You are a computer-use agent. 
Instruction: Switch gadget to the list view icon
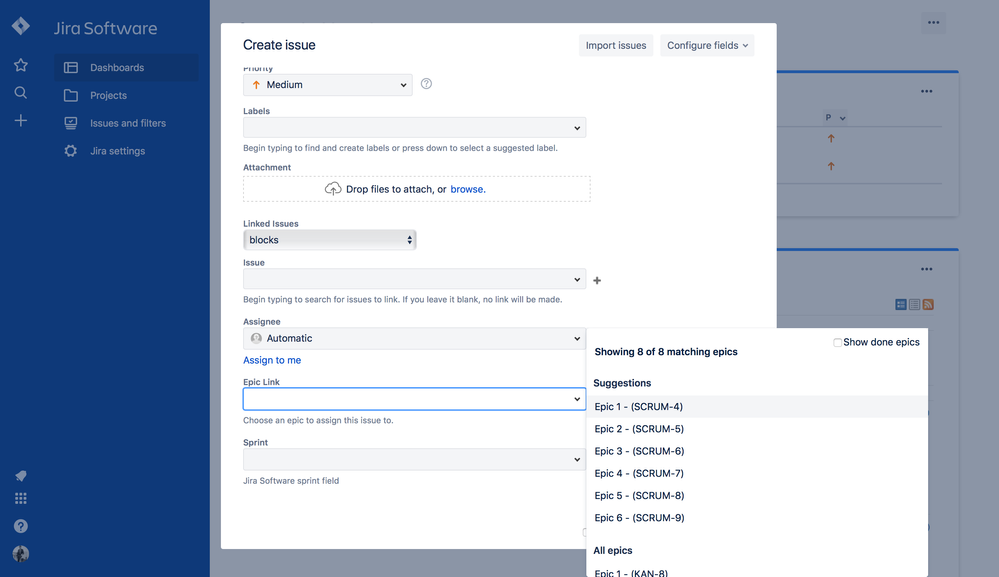pyautogui.click(x=914, y=304)
